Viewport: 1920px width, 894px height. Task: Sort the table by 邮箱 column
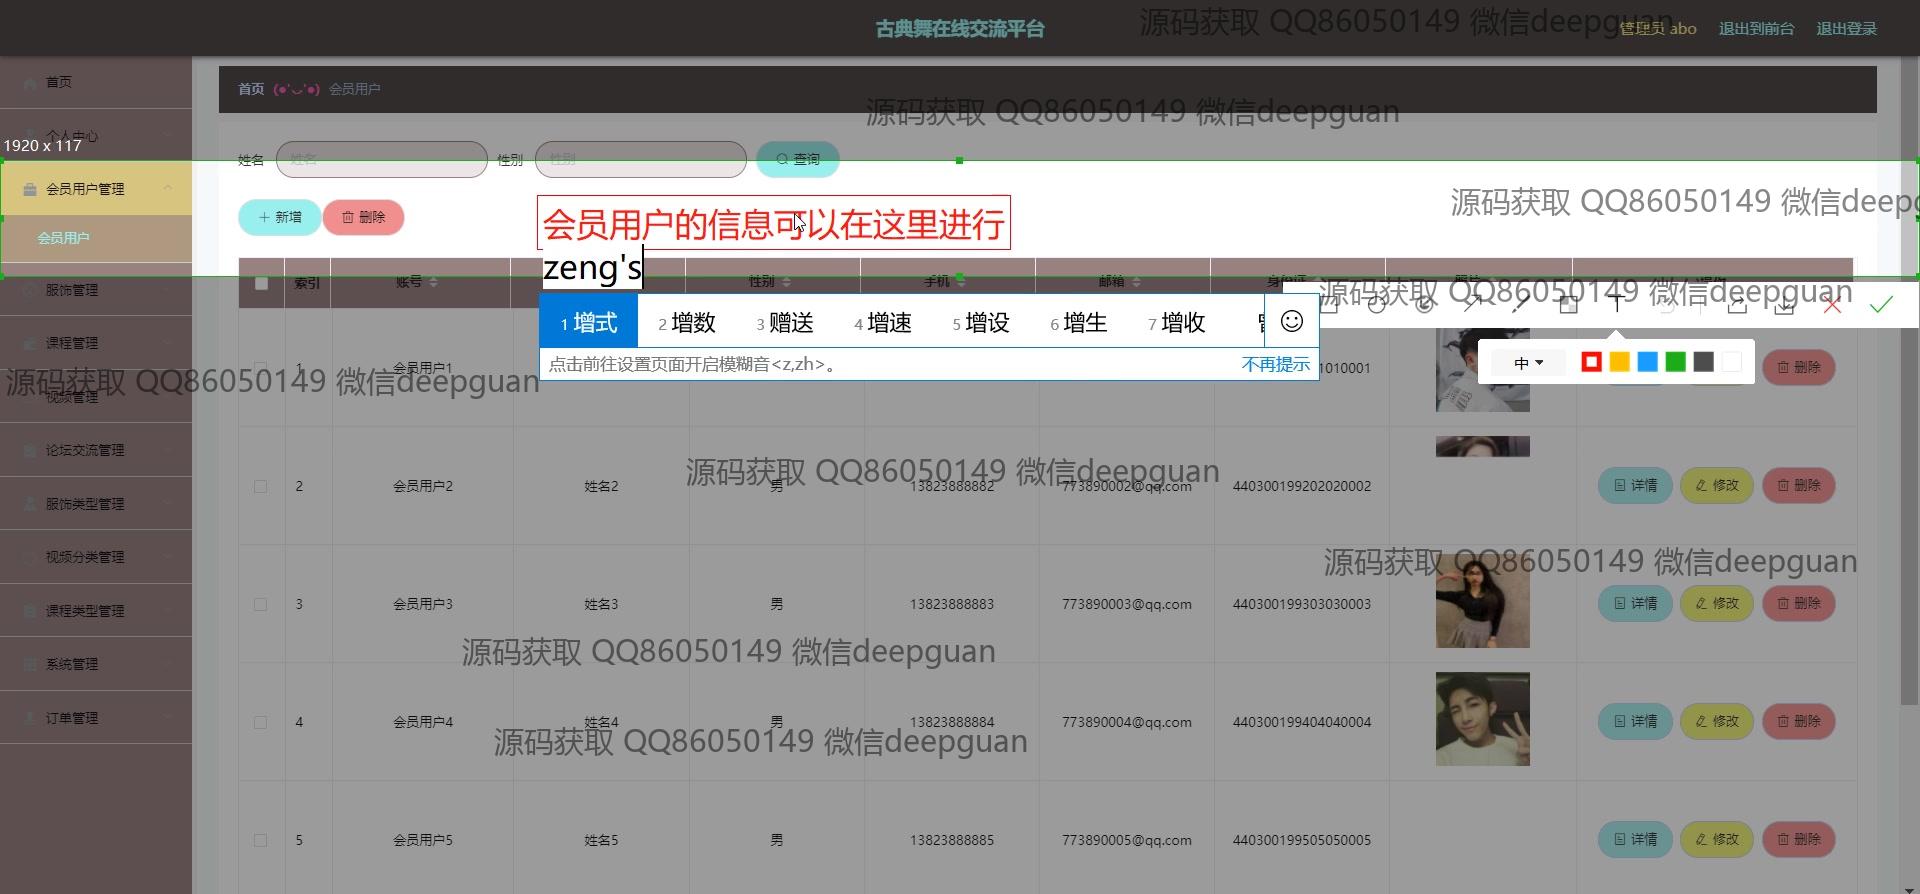(x=1134, y=282)
